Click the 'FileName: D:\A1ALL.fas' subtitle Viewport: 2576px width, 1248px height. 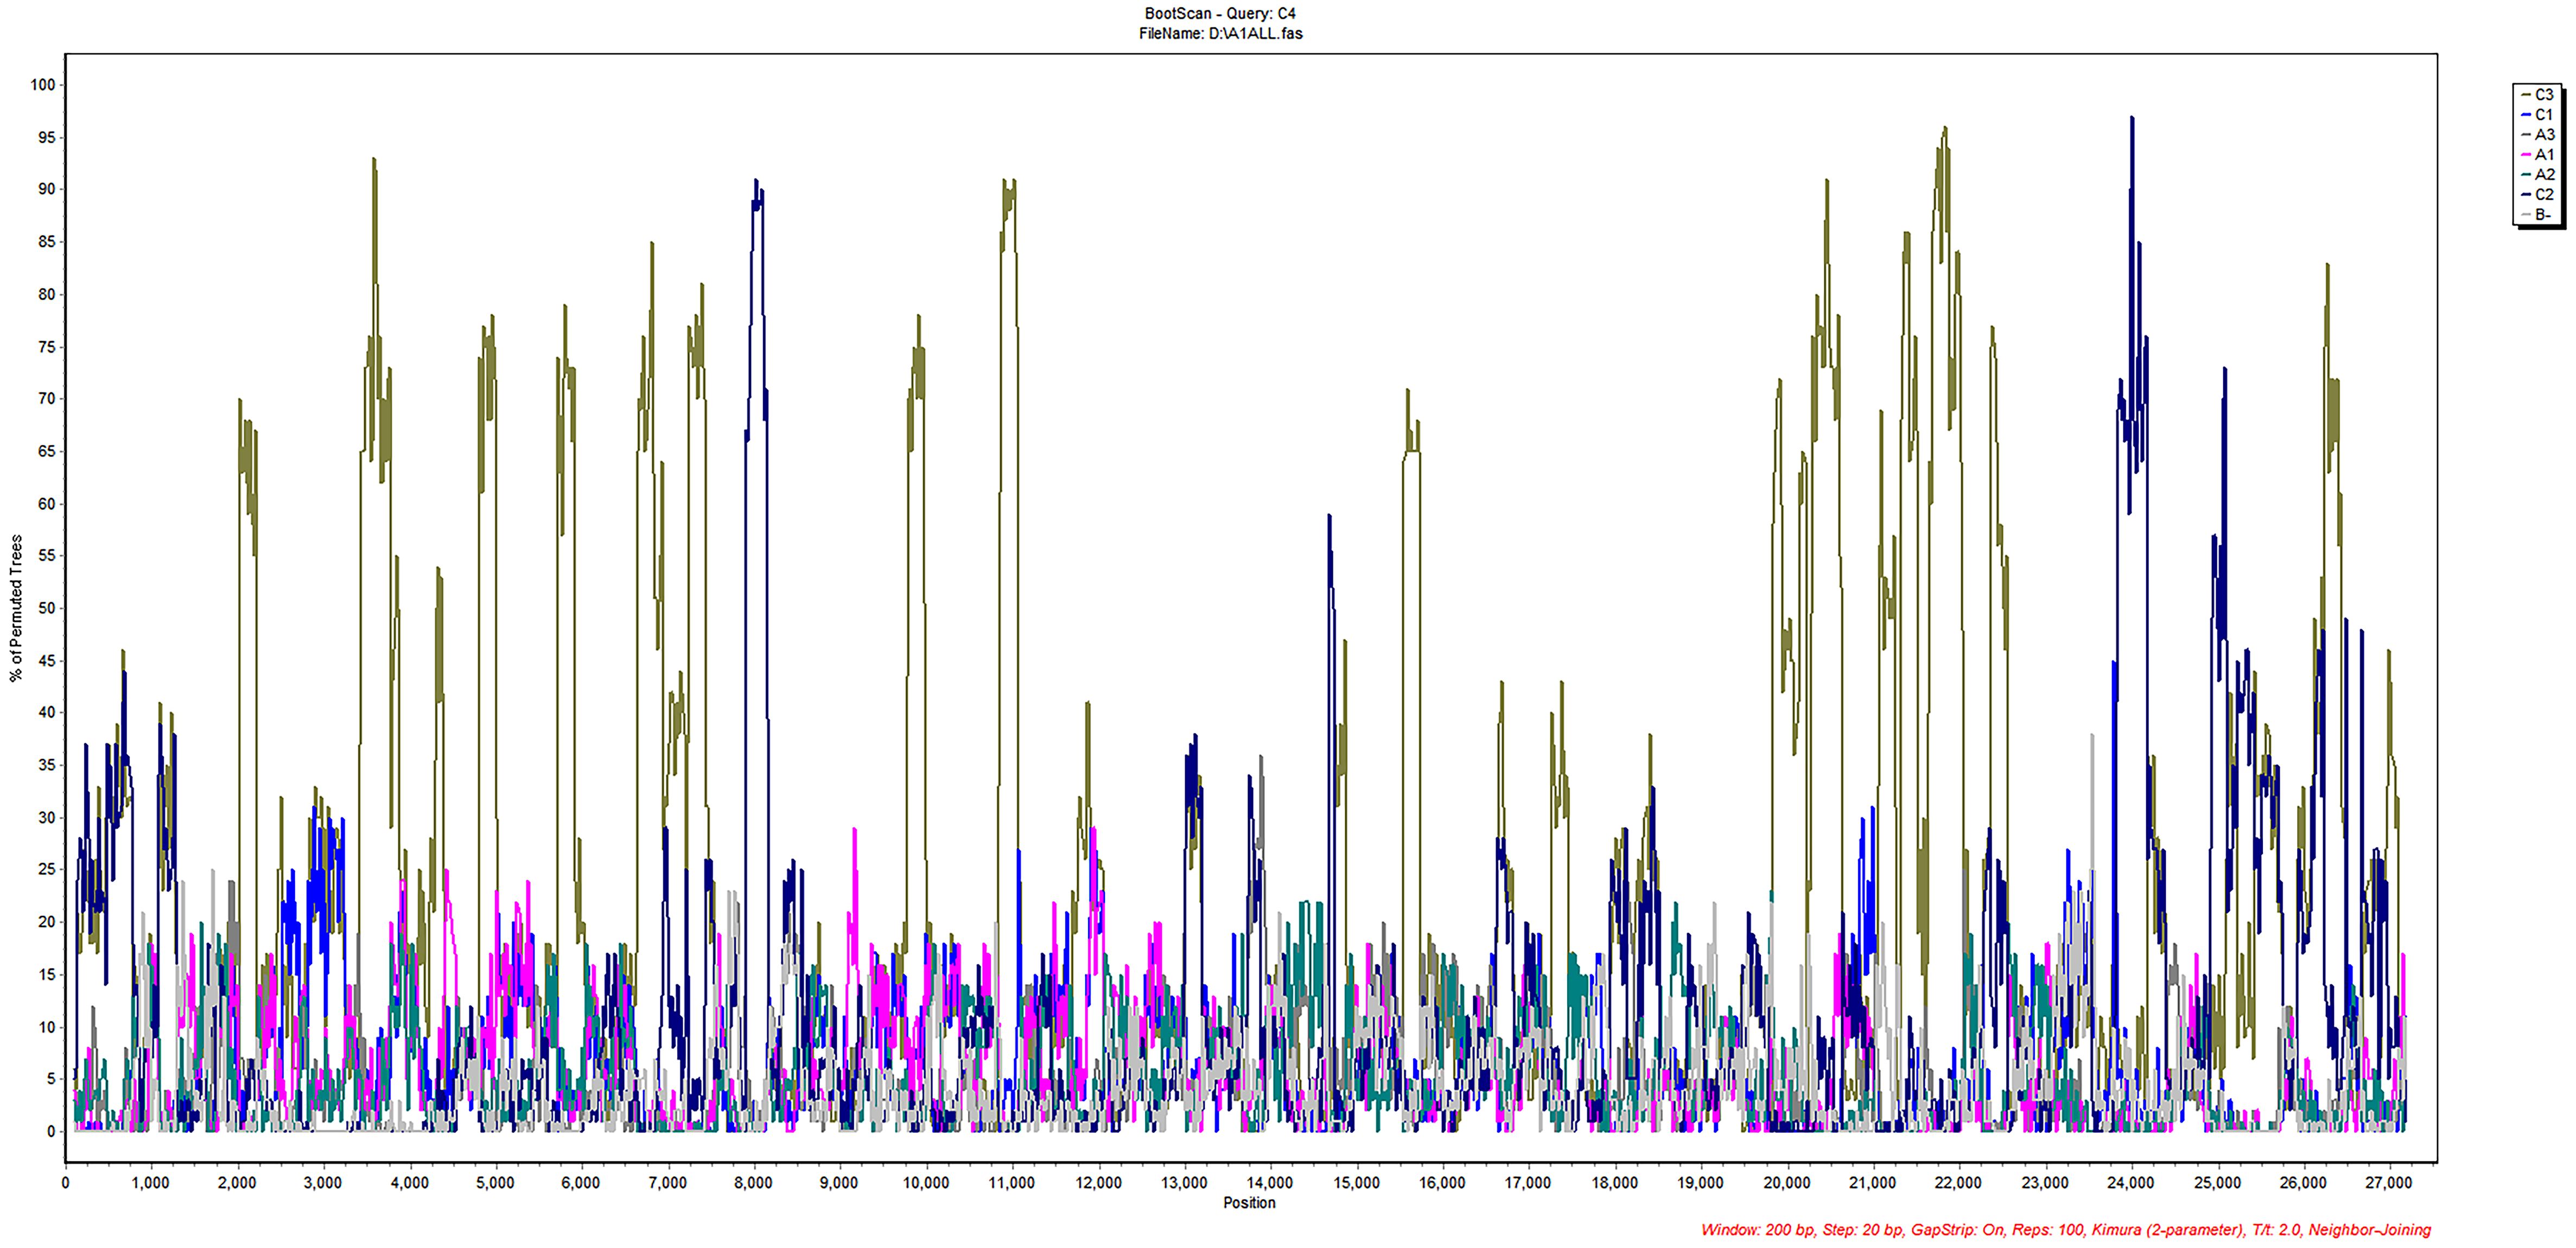(1220, 34)
